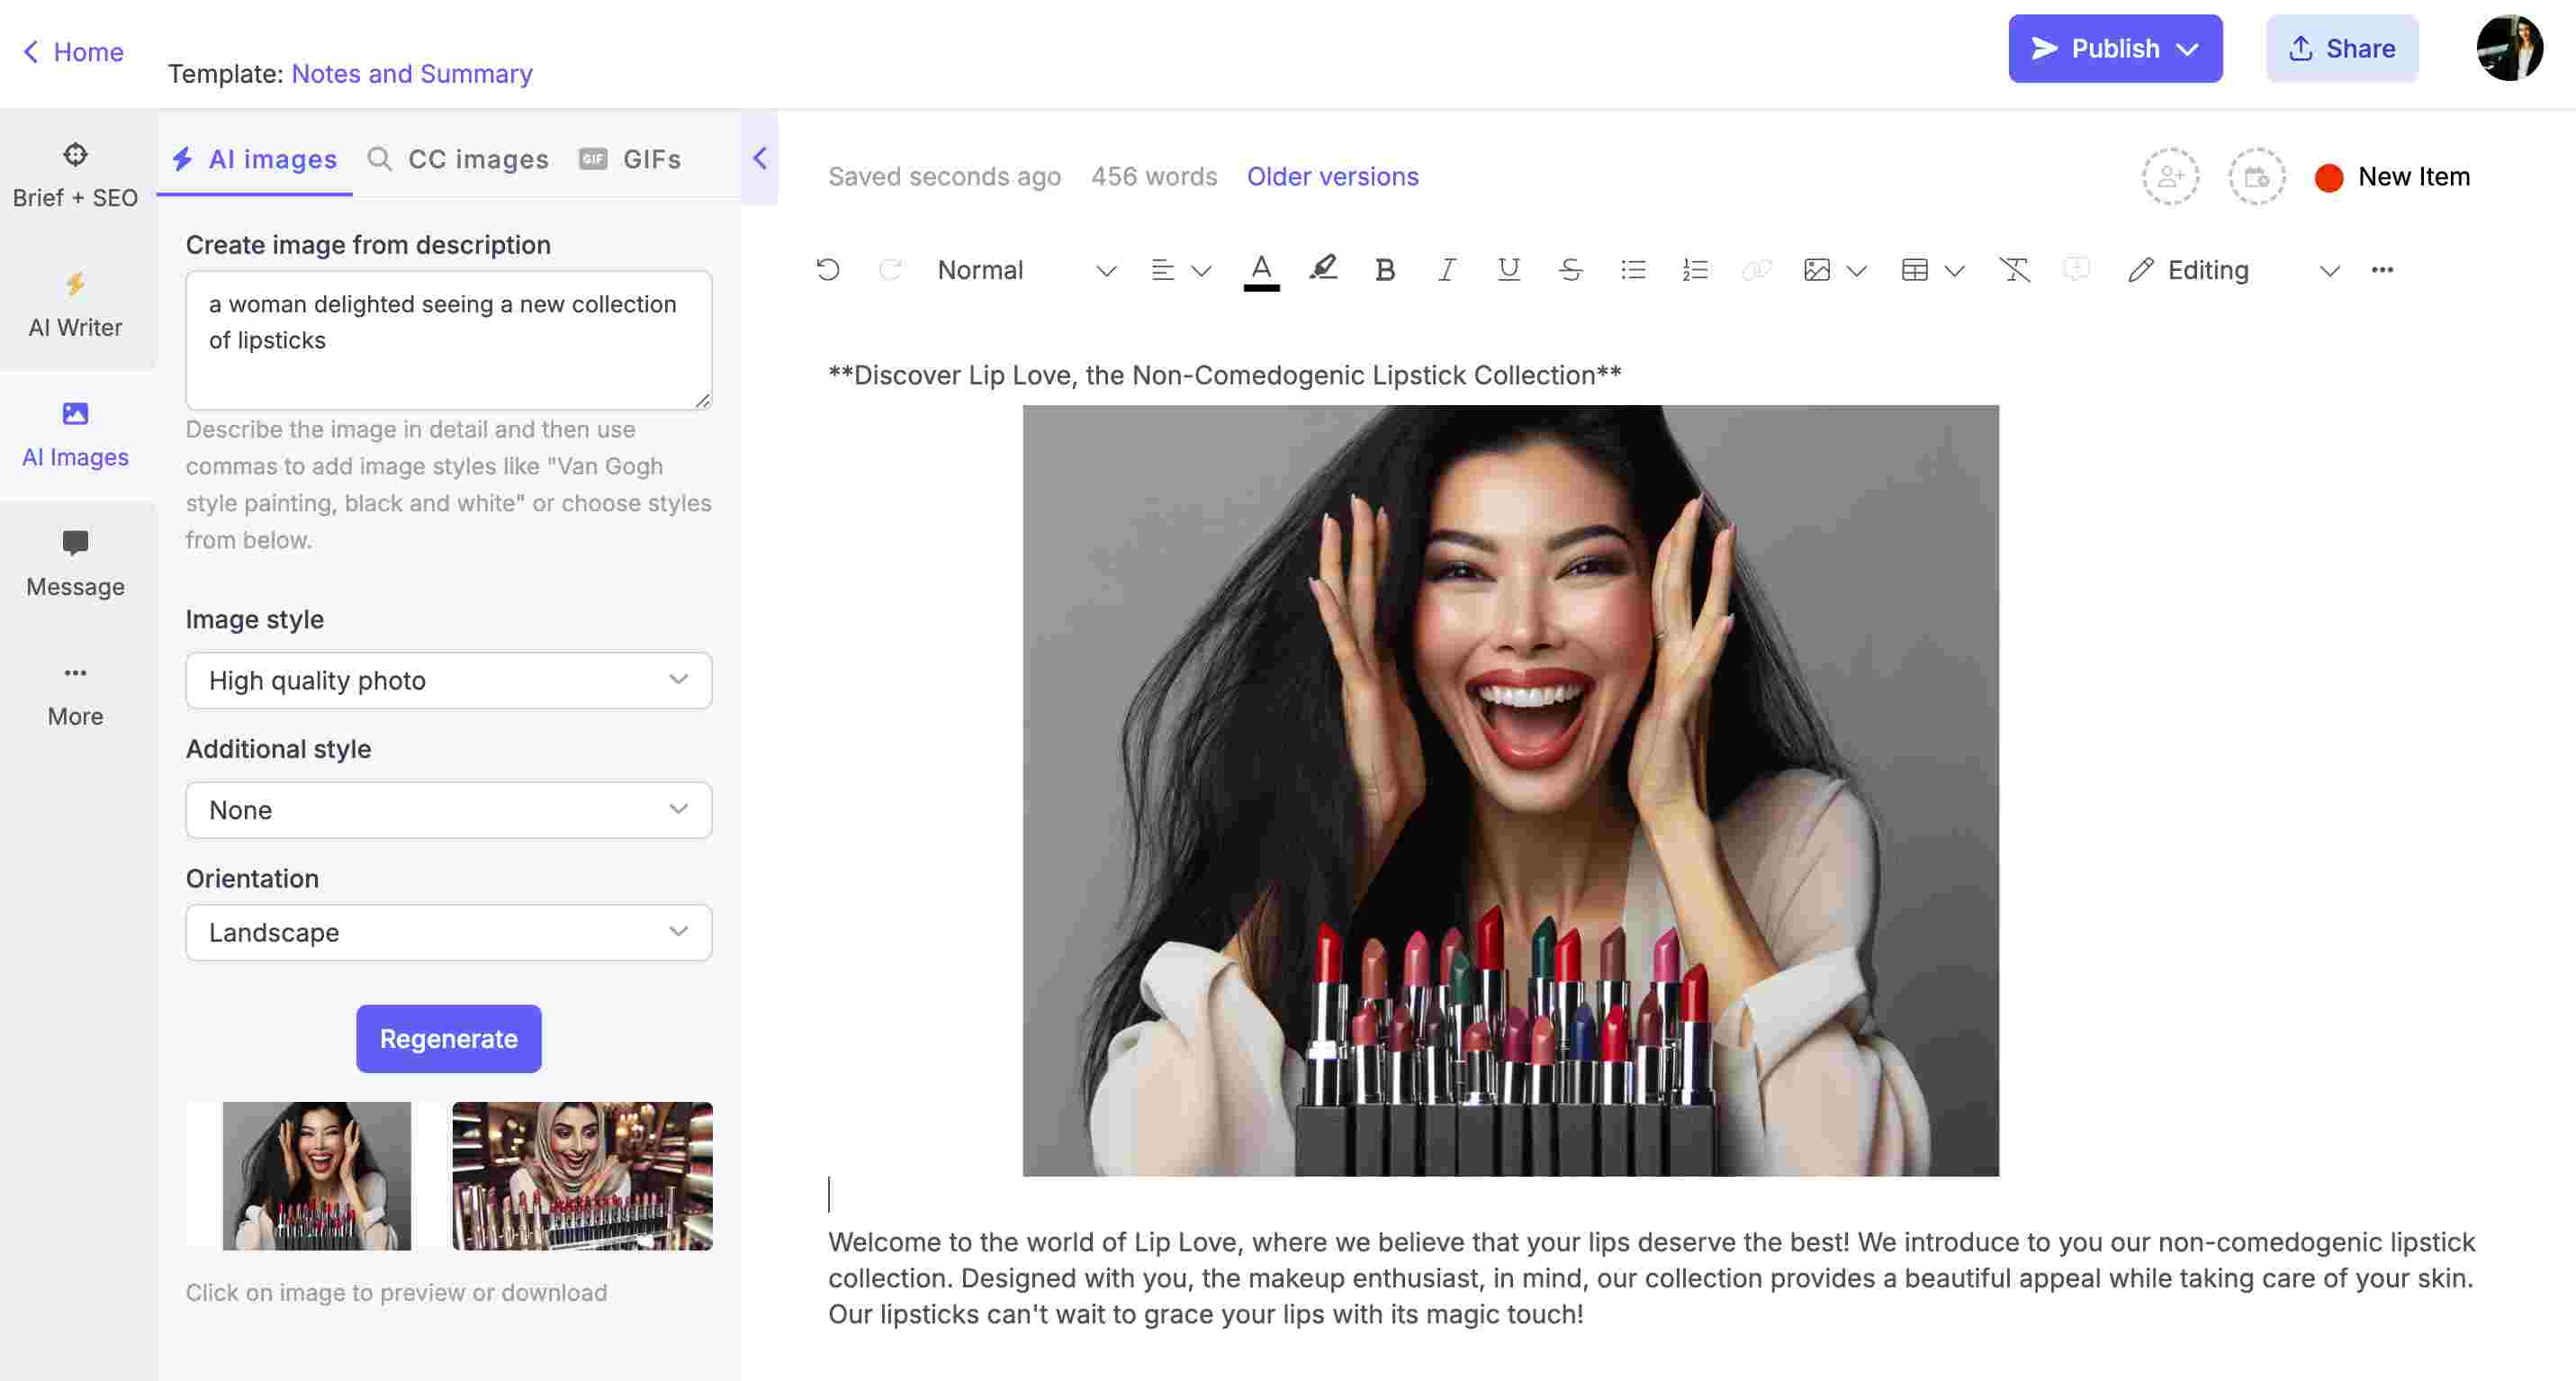Viewport: 2576px width, 1381px height.
Task: Switch to the GIFs tab
Action: tap(630, 159)
